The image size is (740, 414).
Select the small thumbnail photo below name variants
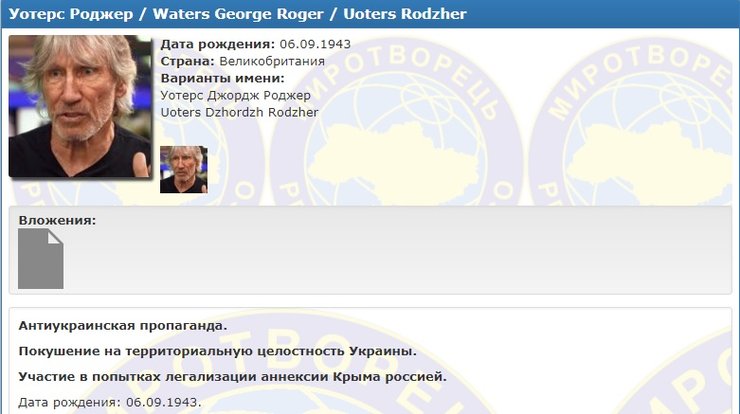pyautogui.click(x=184, y=169)
